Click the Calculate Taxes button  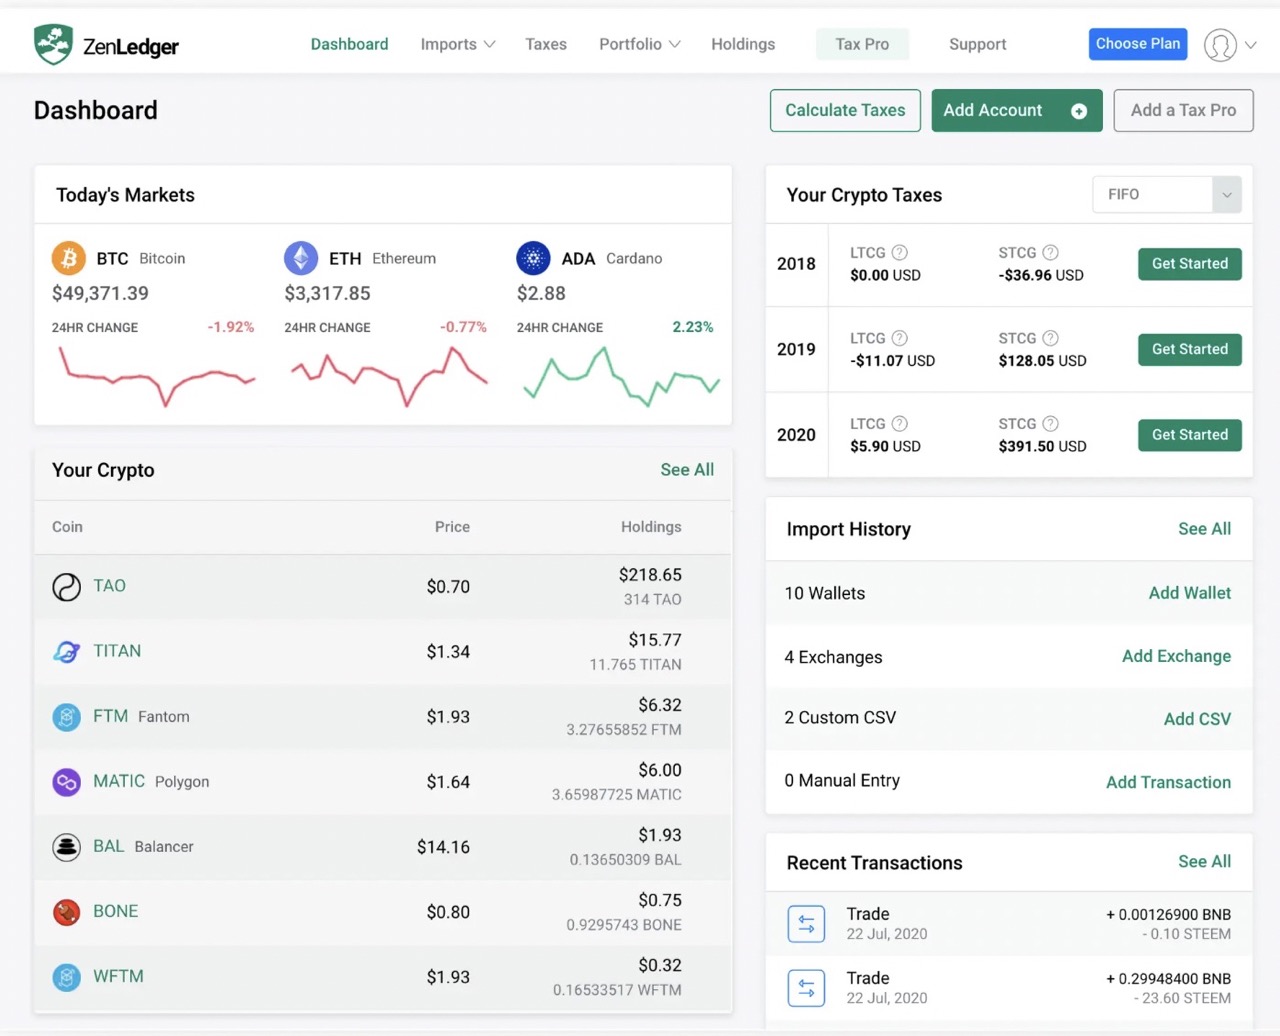coord(845,110)
